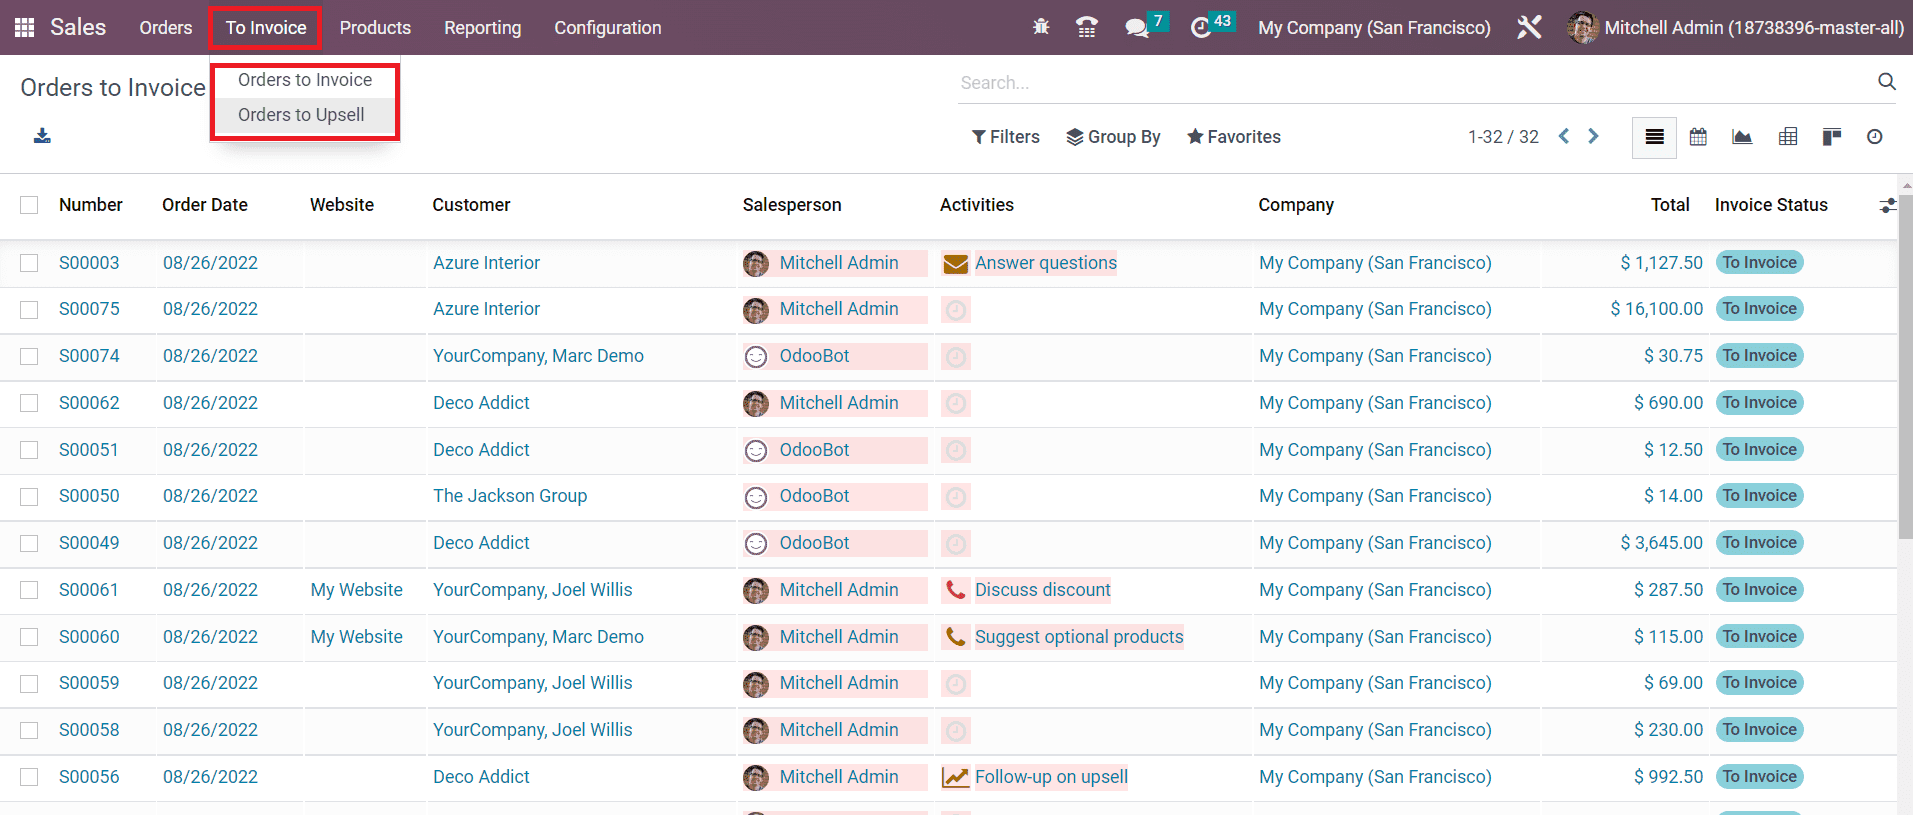1913x815 pixels.
Task: Open the Reporting menu
Action: 482,28
